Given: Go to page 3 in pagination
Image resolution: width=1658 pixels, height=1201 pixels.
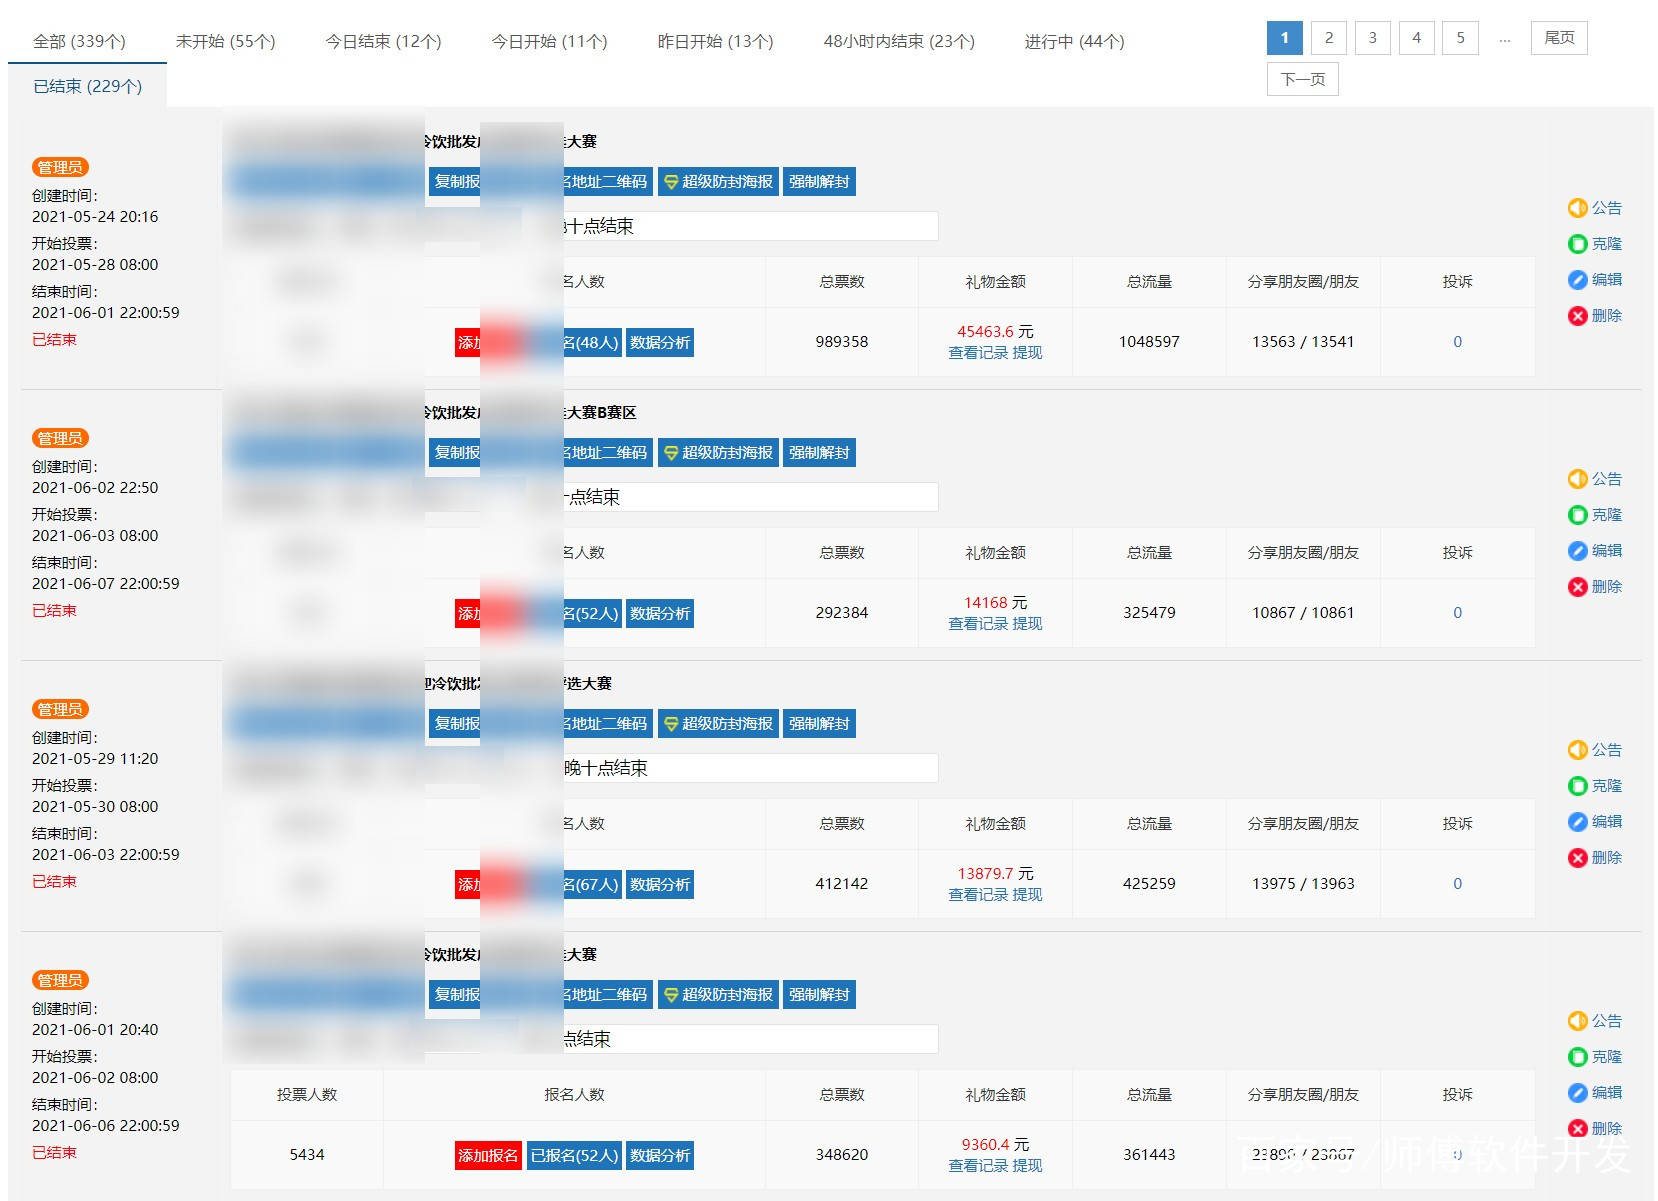Looking at the screenshot, I should [1372, 38].
